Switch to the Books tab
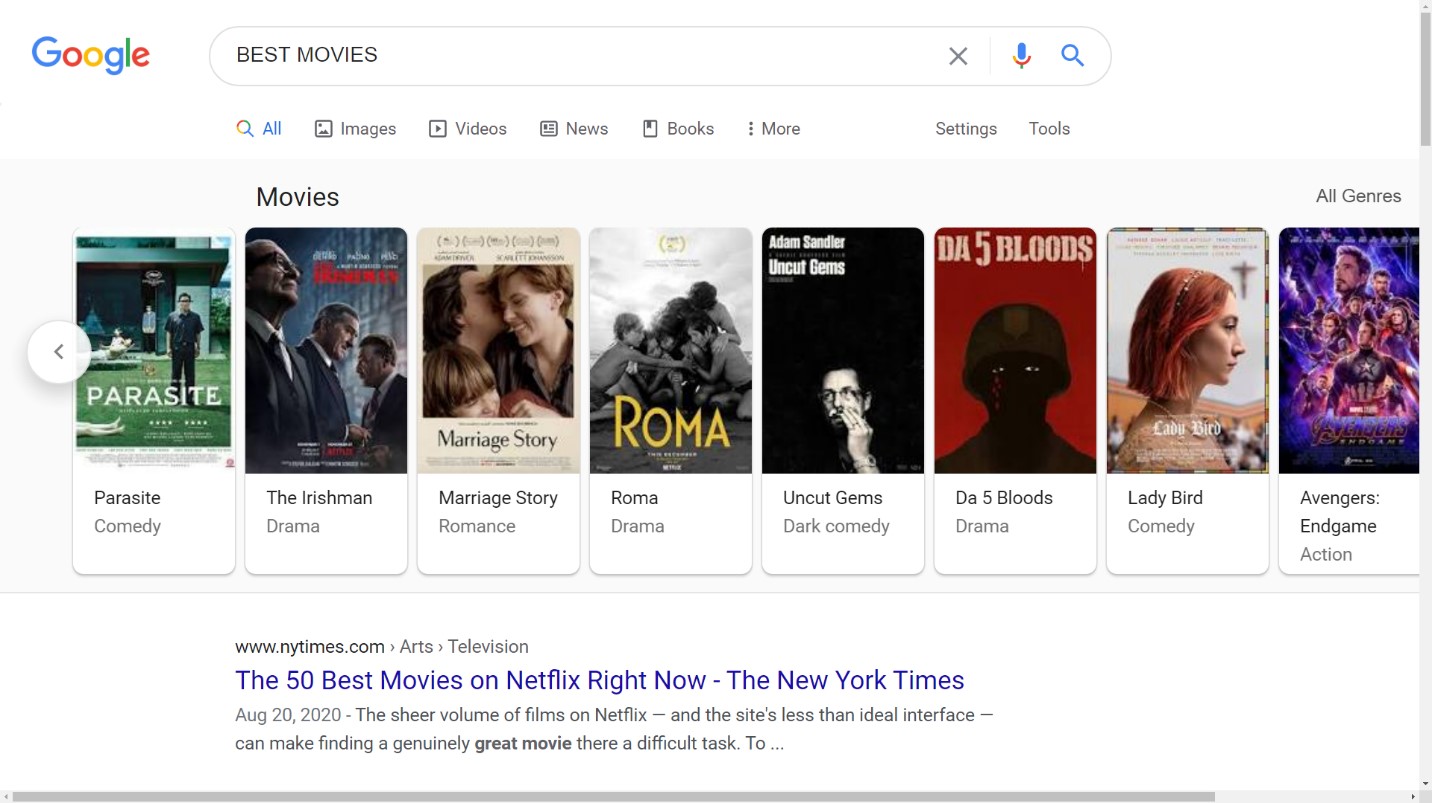1432x803 pixels. (678, 129)
